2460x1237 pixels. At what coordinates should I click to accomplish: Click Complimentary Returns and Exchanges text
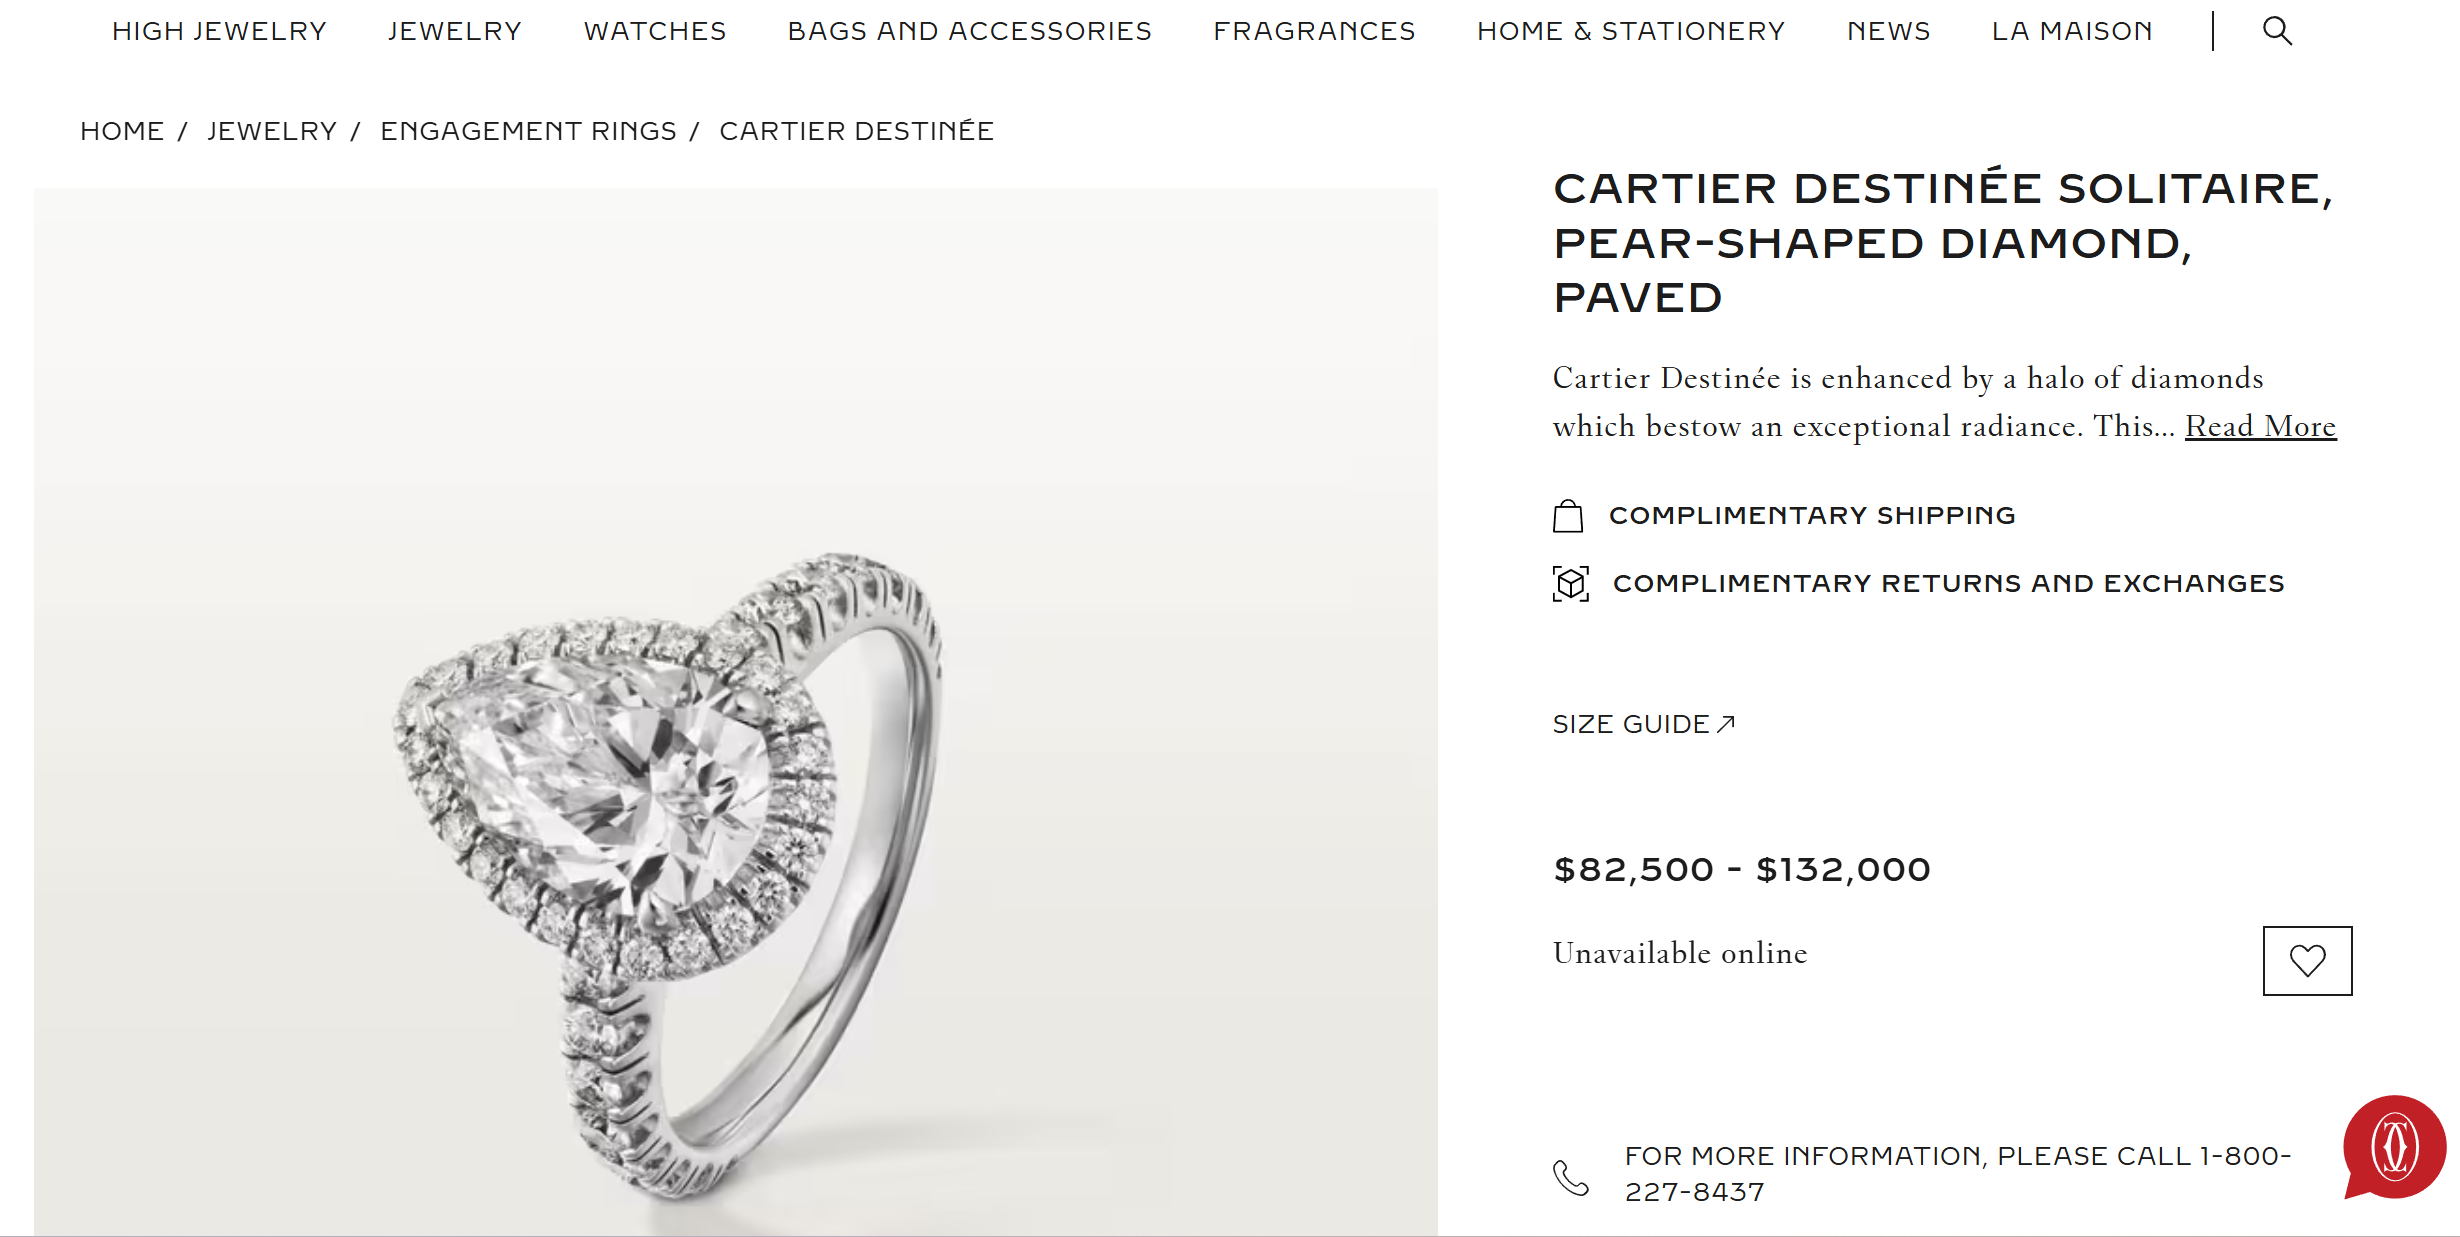coord(1948,583)
